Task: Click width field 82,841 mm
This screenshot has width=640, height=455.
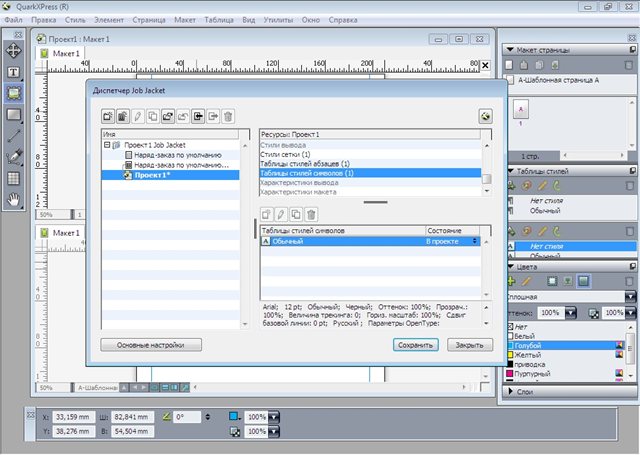Action: [x=132, y=417]
